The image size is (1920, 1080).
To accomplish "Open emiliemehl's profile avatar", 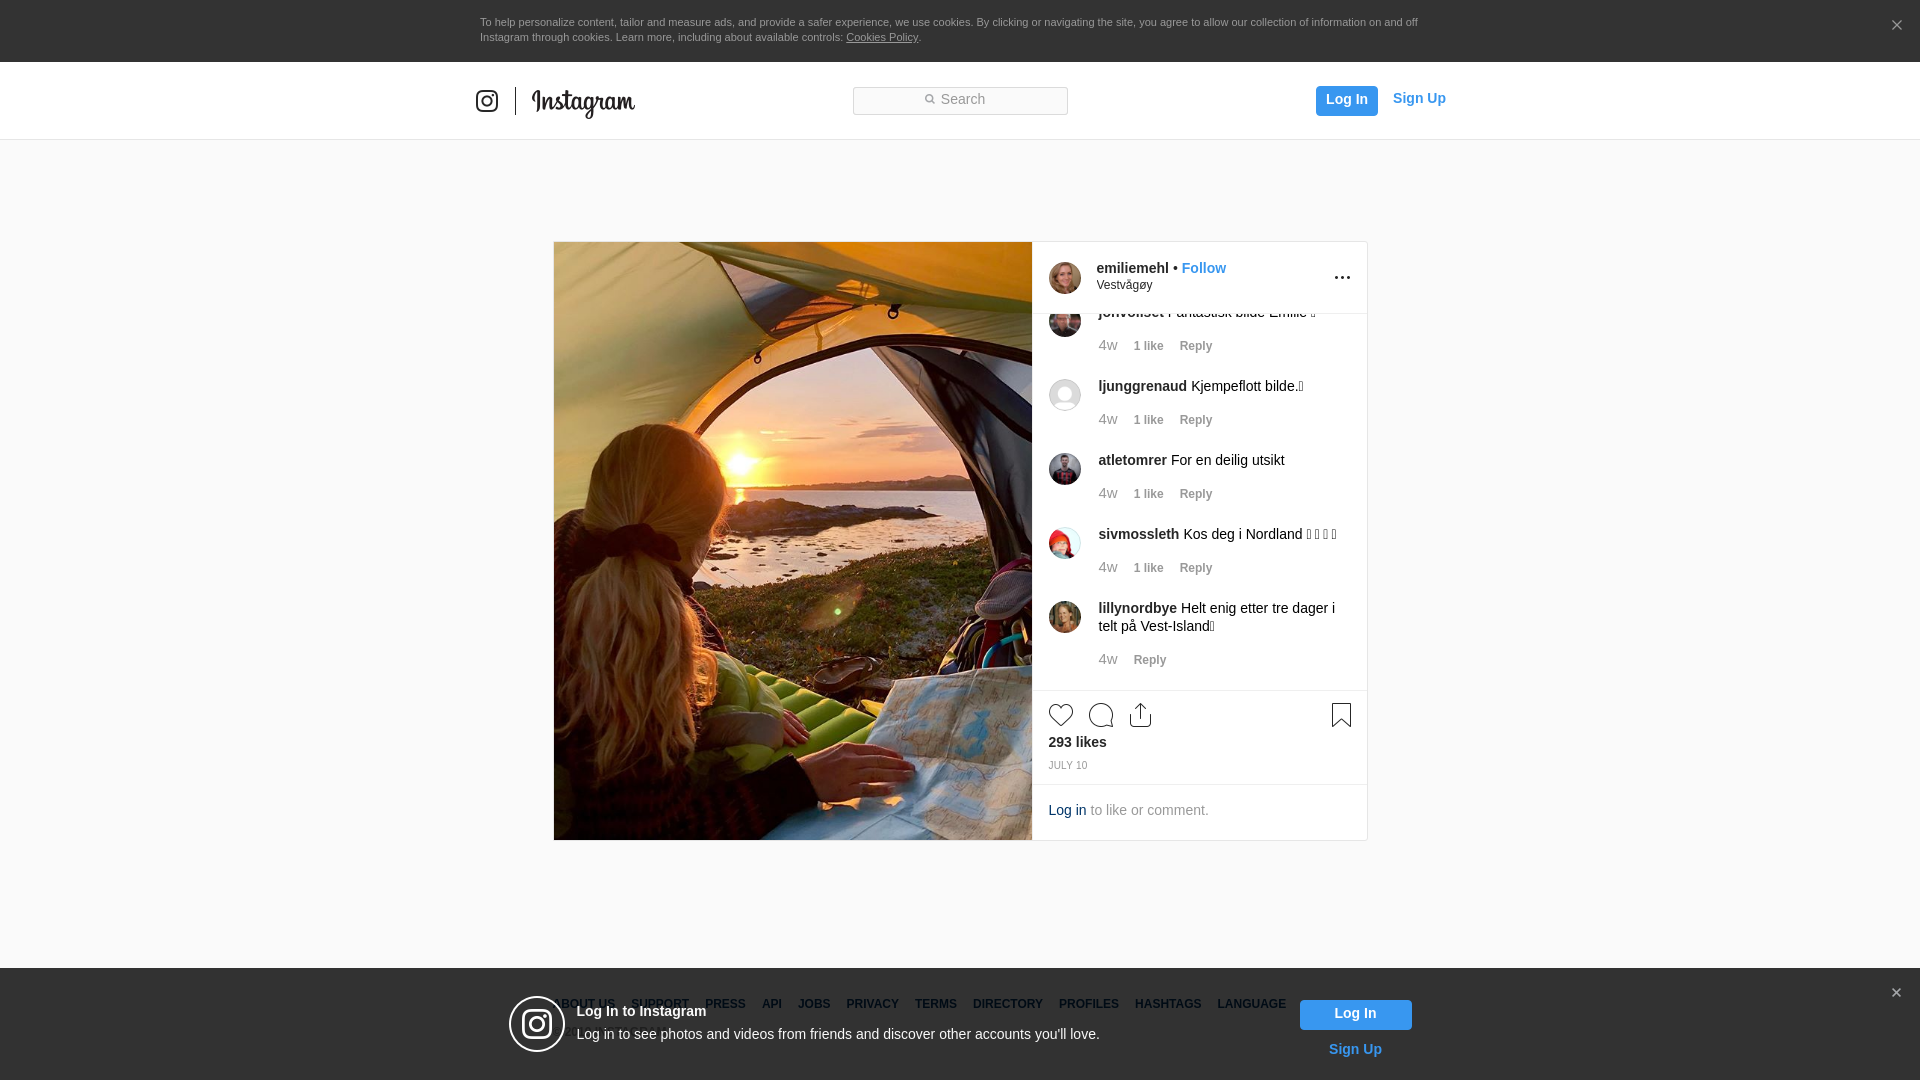I will [x=1064, y=278].
